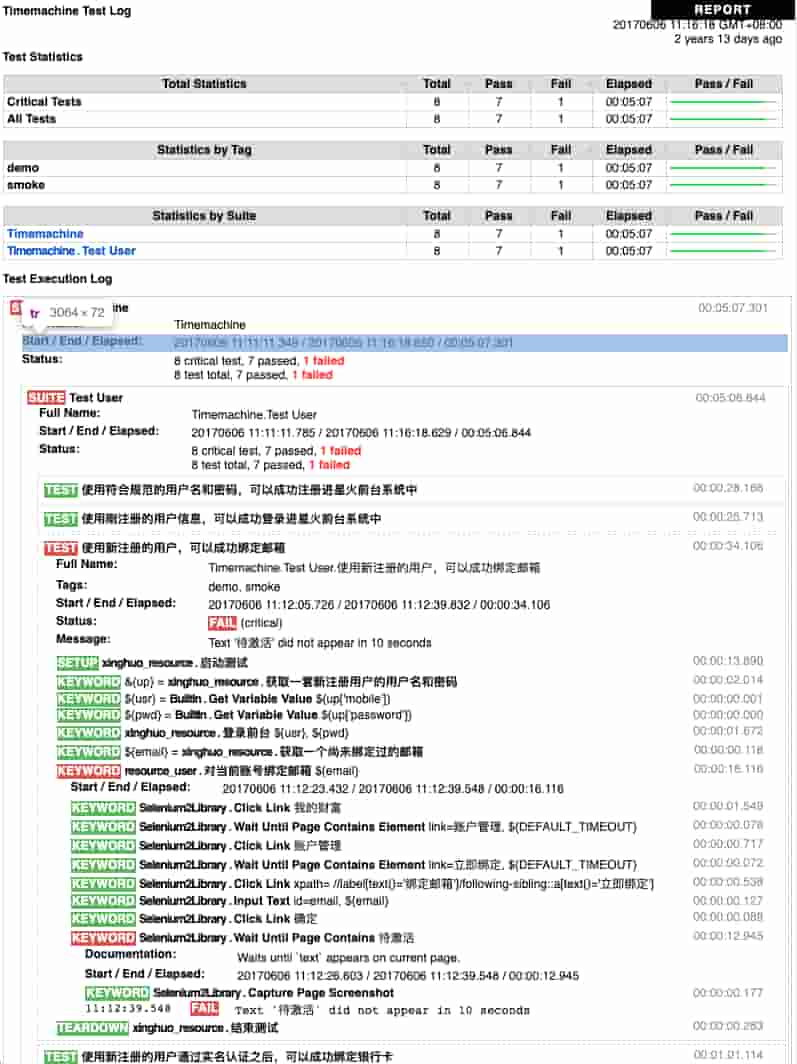The width and height of the screenshot is (797, 1064).
Task: Click the Statistics by Suite table header
Action: coord(204,216)
